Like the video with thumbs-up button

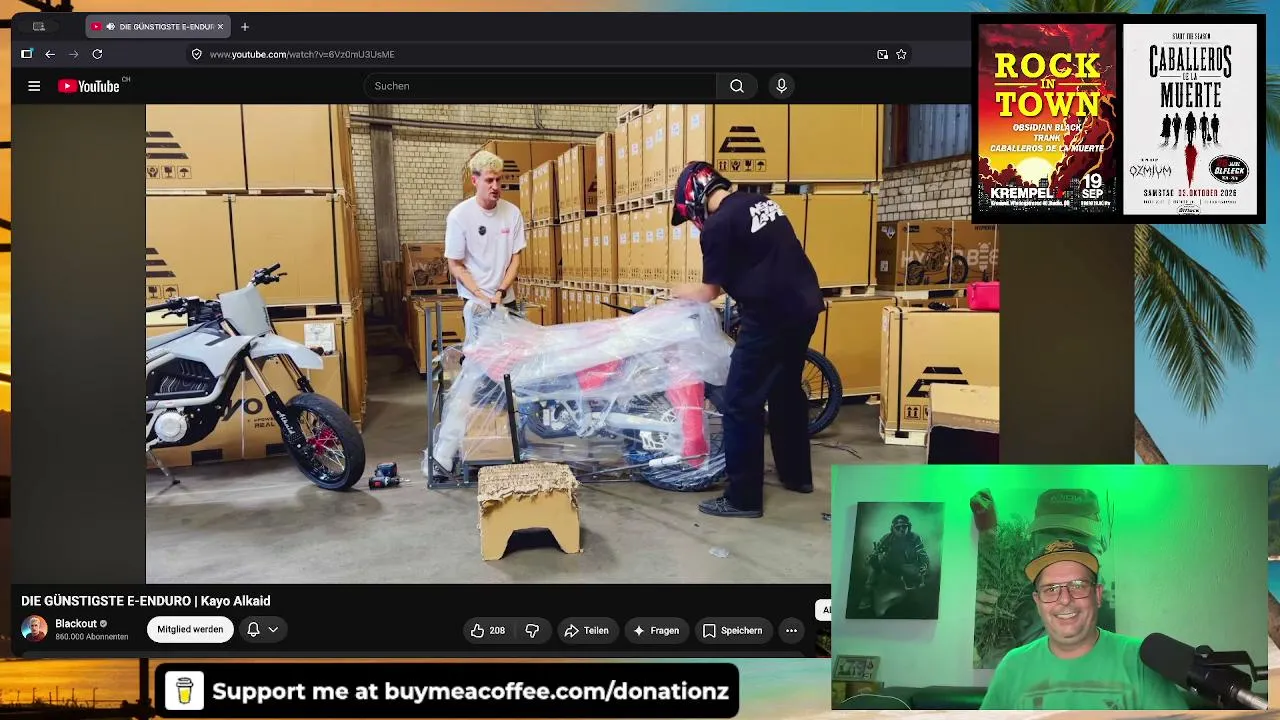tap(488, 630)
